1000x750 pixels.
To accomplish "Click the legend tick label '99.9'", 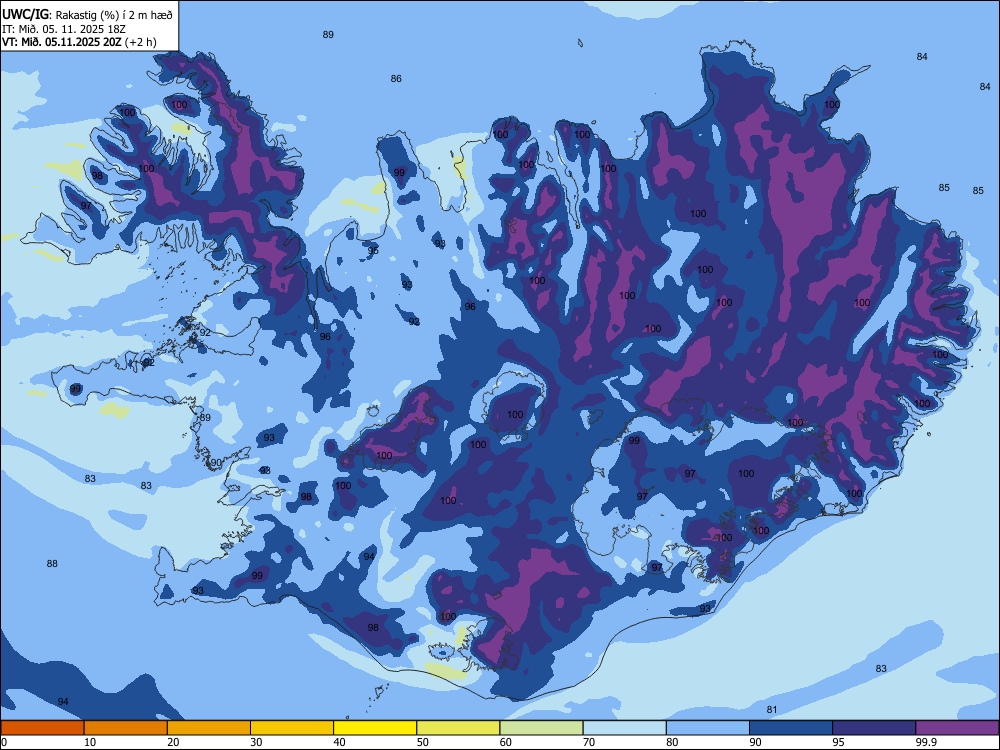I will (x=926, y=742).
